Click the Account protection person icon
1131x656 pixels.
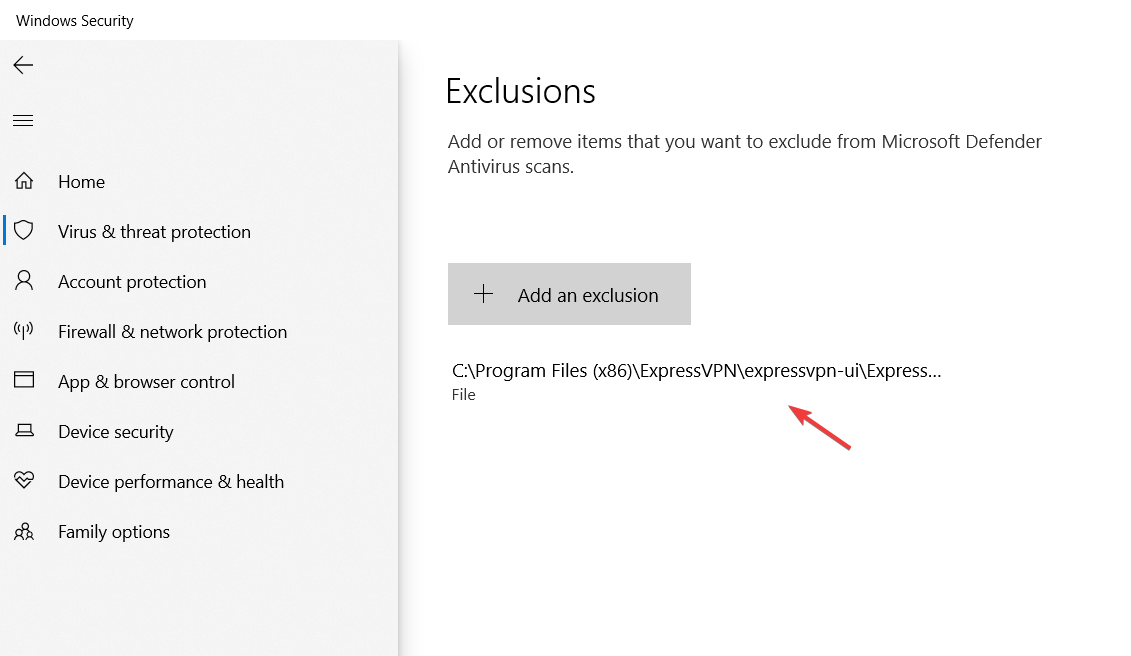[24, 281]
